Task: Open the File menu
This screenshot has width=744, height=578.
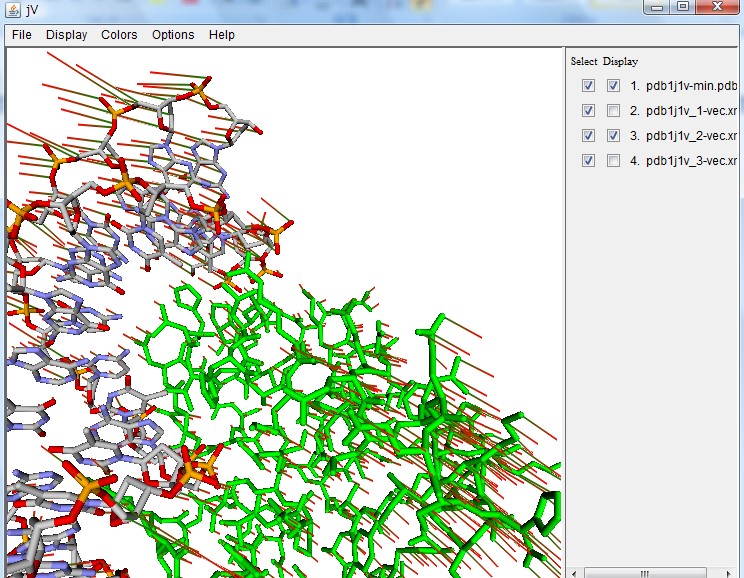Action: tap(22, 35)
